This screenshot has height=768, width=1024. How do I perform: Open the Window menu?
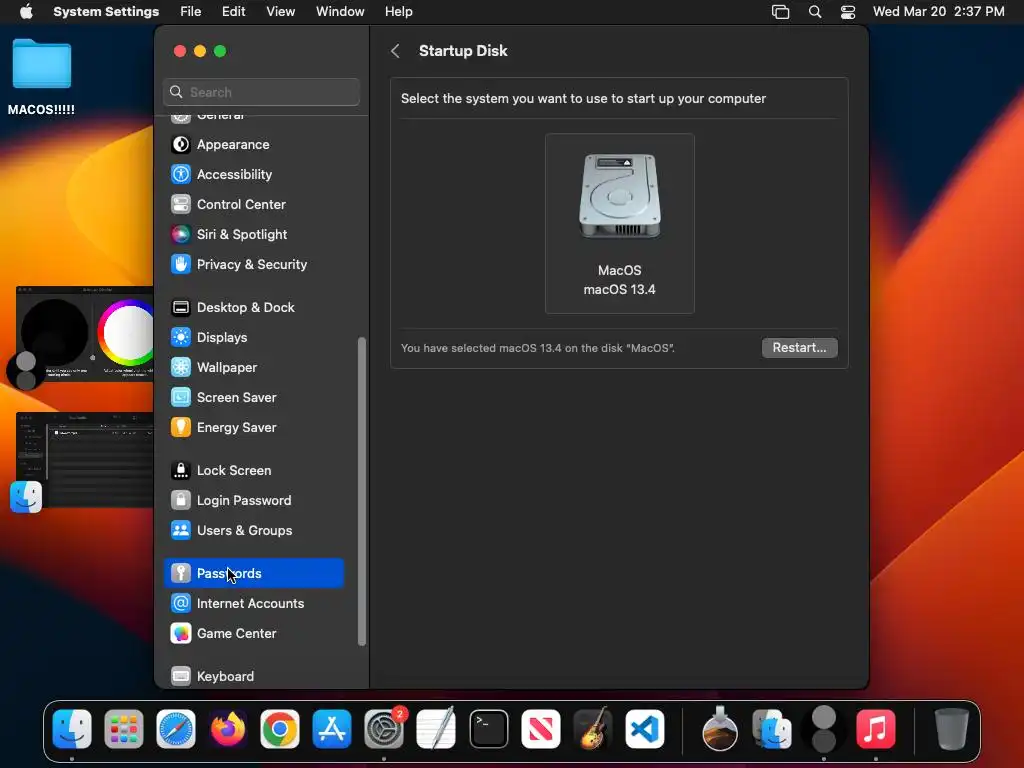(x=340, y=12)
